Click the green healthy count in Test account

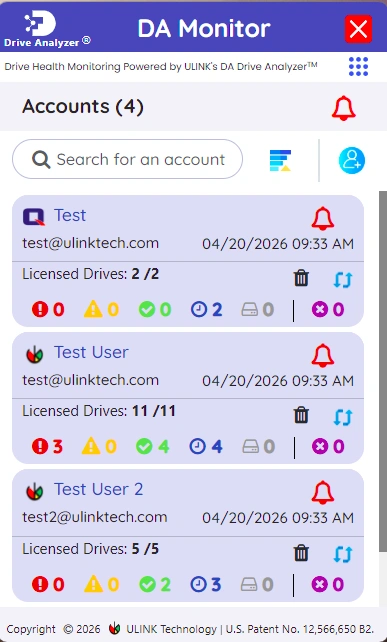[155, 310]
